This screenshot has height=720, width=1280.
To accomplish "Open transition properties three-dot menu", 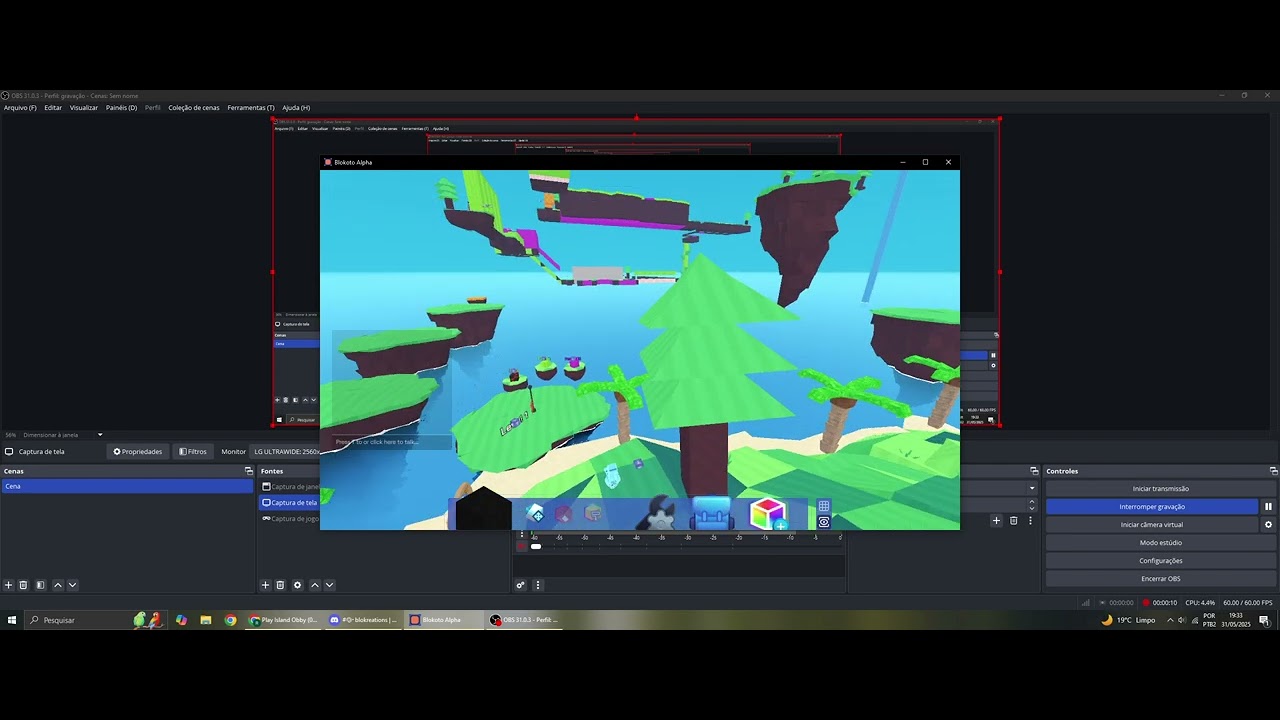I will pyautogui.click(x=1028, y=521).
